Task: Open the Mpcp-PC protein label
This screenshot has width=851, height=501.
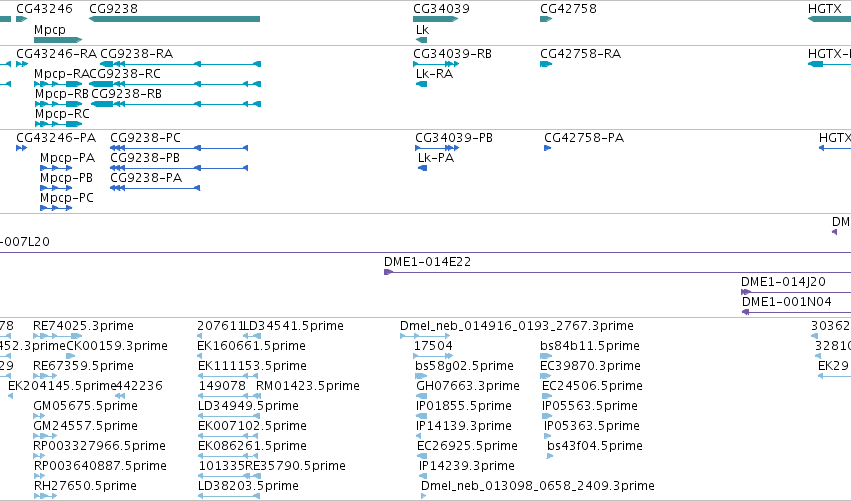Action: coord(67,198)
